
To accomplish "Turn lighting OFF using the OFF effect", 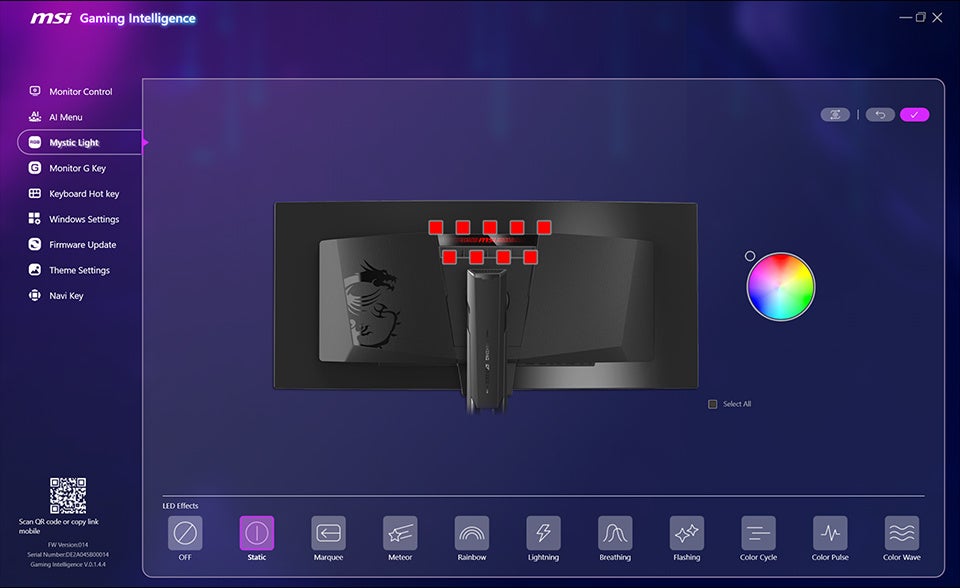I will point(185,532).
